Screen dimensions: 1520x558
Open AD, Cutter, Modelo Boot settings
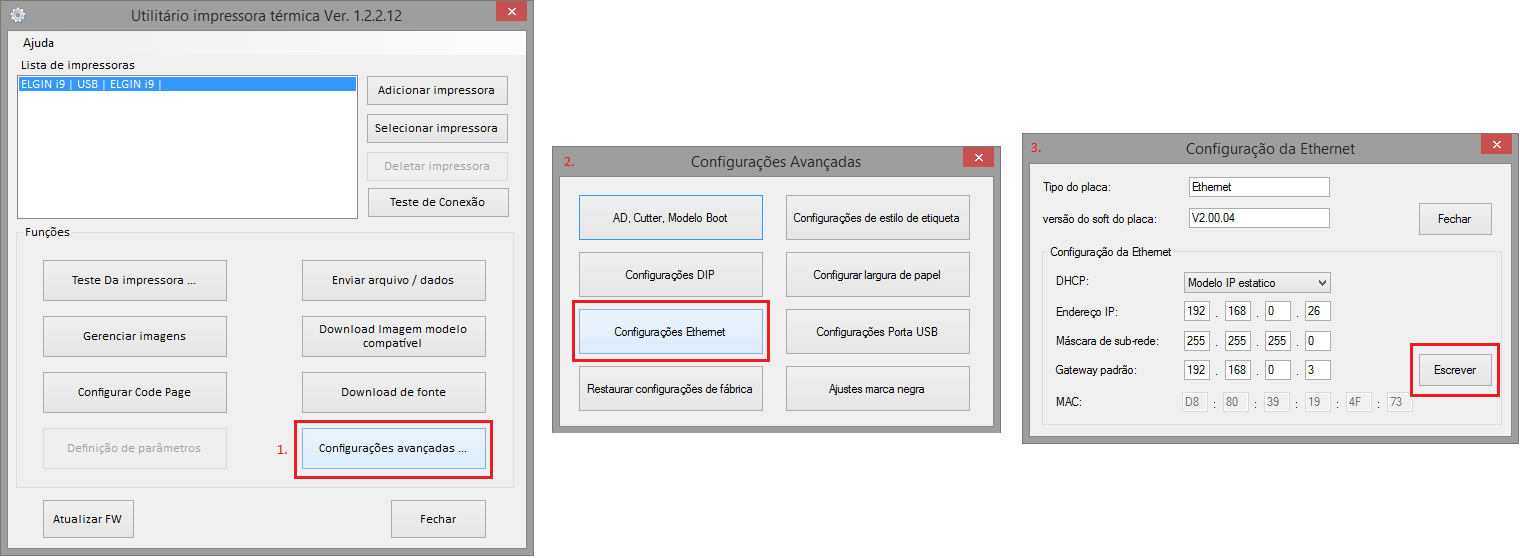click(x=670, y=217)
